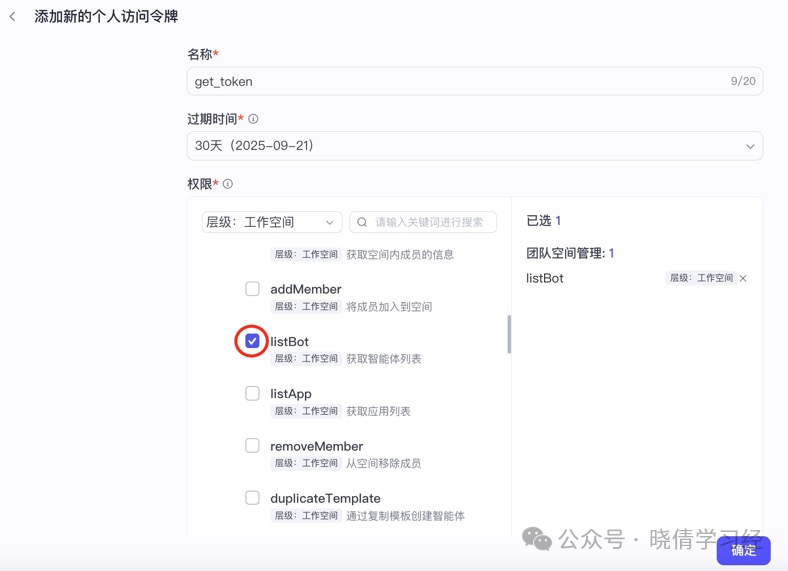Click the 名称 input field containing get_token
788x571 pixels.
(x=475, y=81)
